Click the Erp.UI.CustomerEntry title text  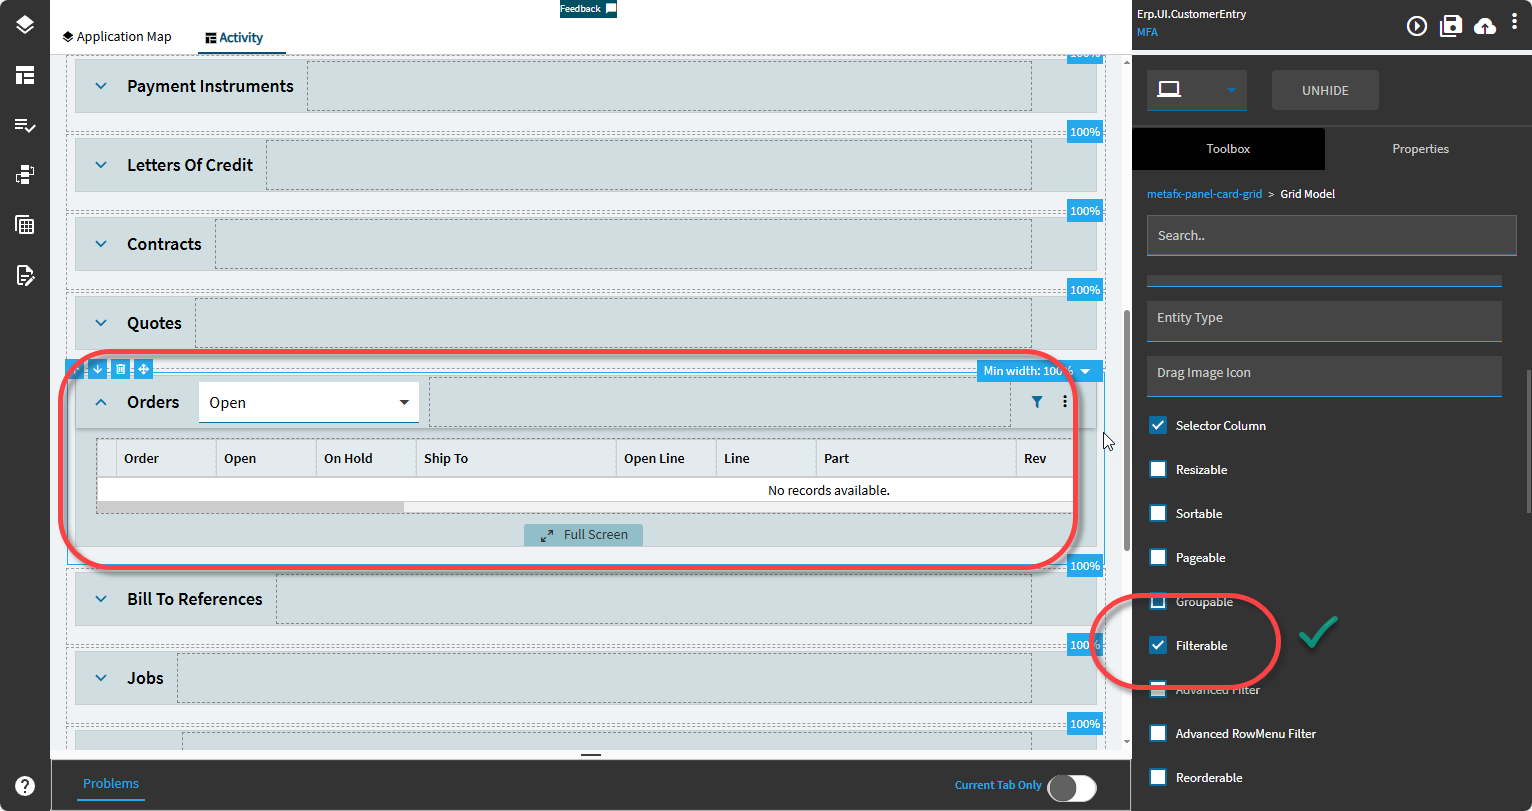1191,14
